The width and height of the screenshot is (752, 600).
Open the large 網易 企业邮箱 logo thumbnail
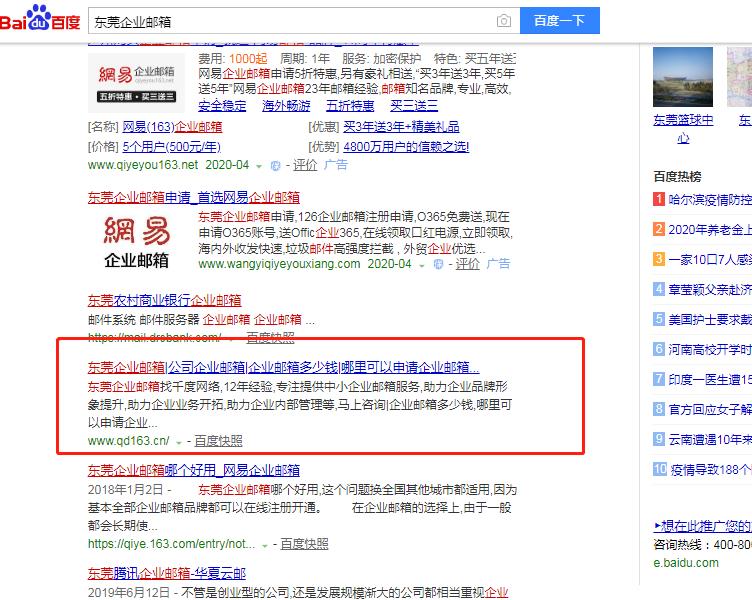point(137,241)
